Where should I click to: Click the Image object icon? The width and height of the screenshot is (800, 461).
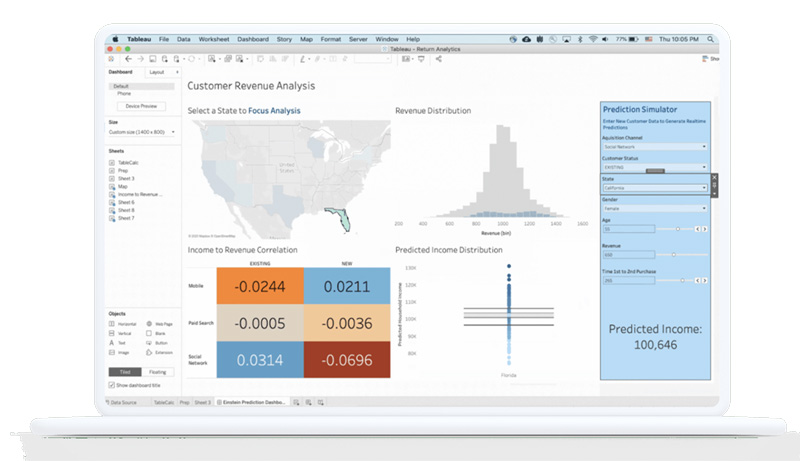112,352
